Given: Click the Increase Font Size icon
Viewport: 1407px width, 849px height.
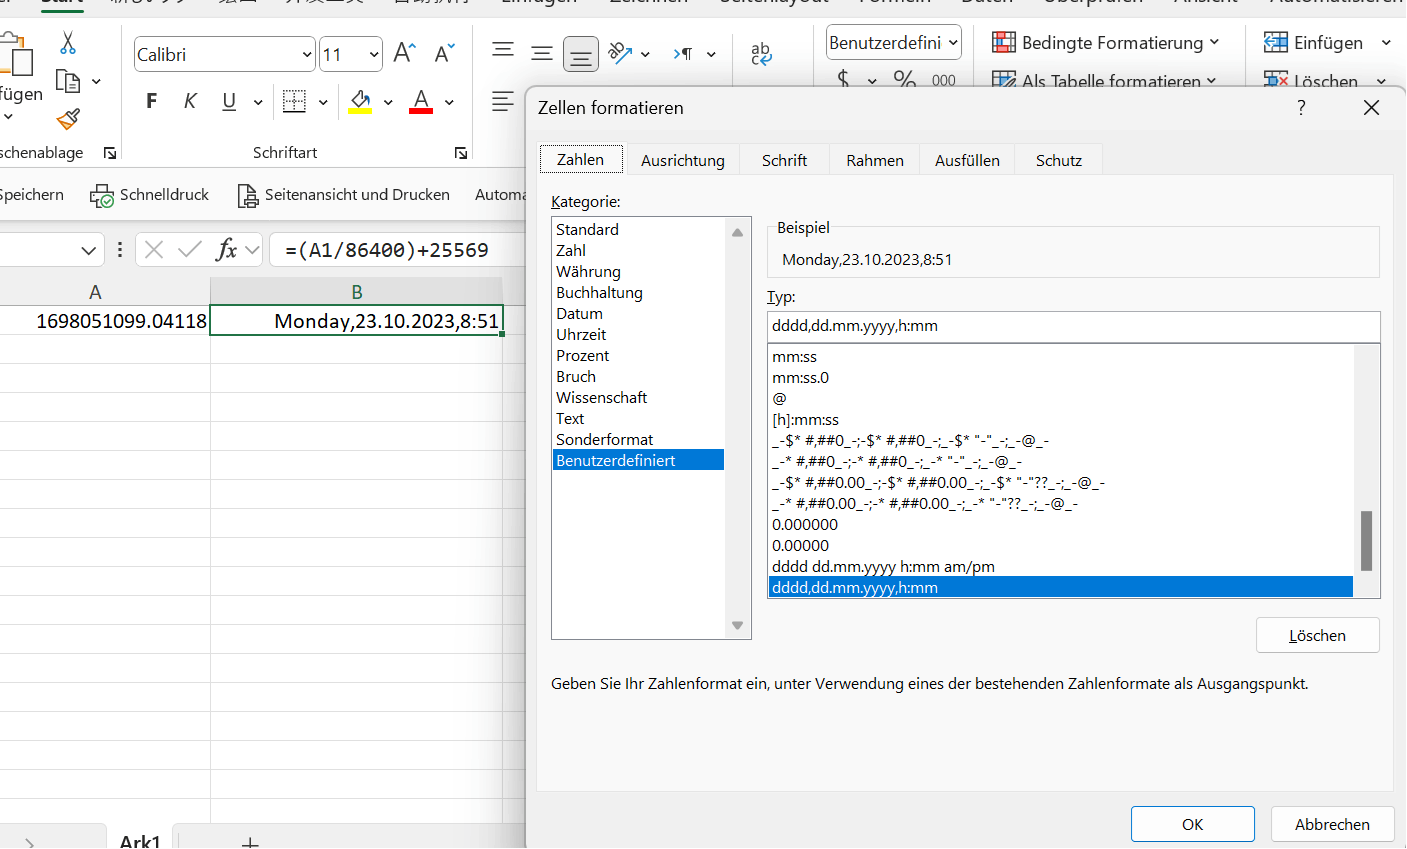Looking at the screenshot, I should point(404,53).
